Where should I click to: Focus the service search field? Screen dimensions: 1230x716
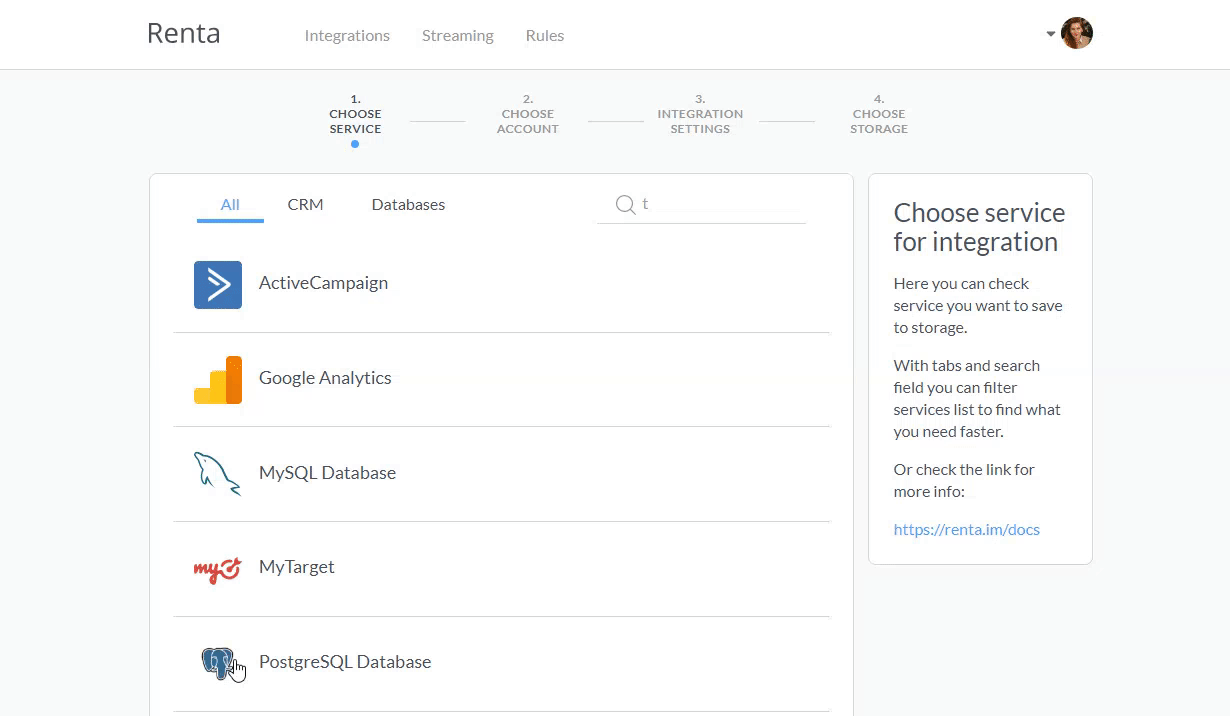701,204
